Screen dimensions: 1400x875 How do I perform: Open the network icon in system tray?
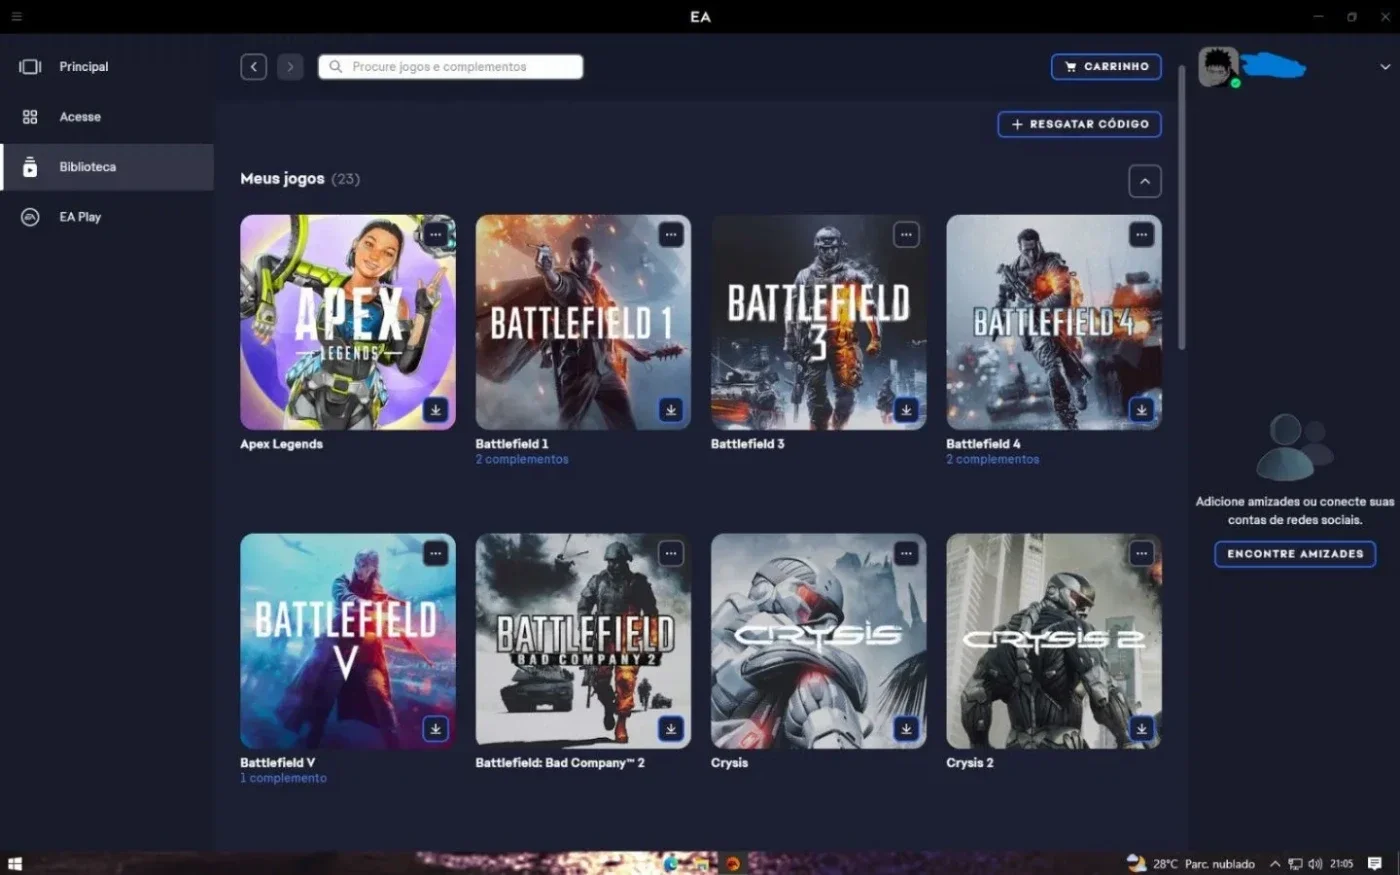coord(1295,864)
